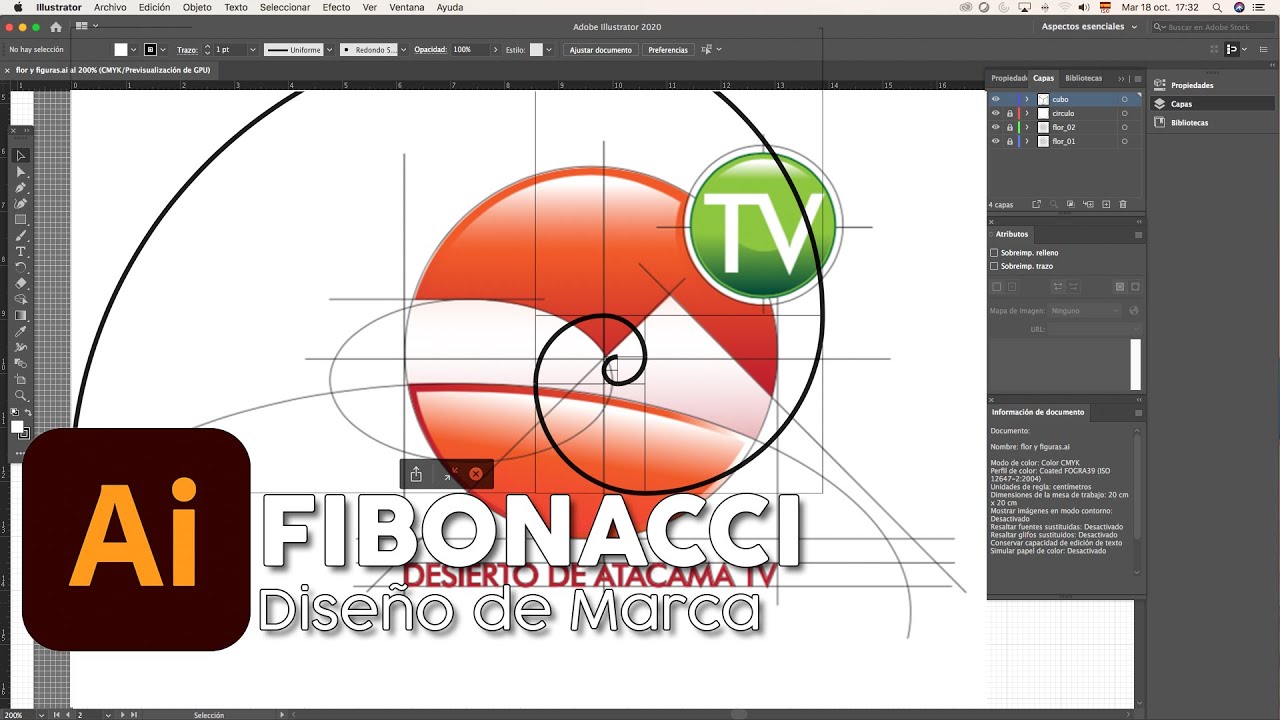Image resolution: width=1280 pixels, height=720 pixels.
Task: Enable Sobreimp. trazo checkbox
Action: tap(994, 267)
